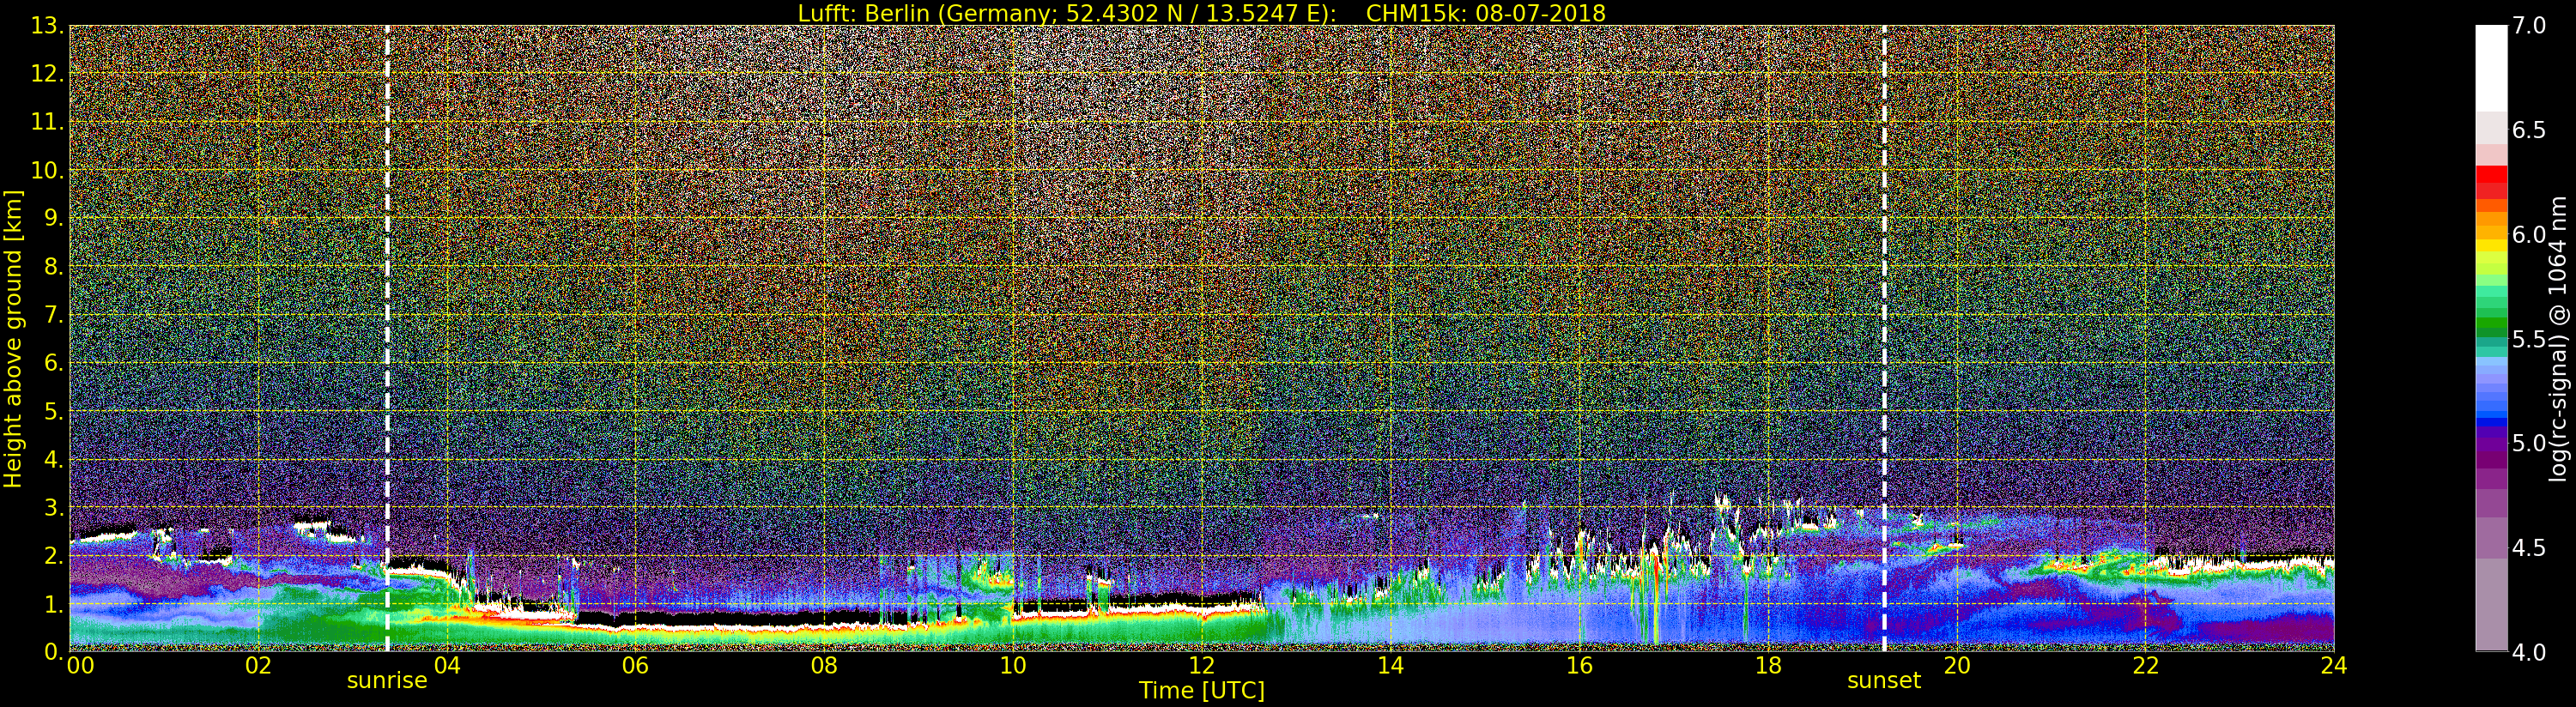Click the "14" time axis tick label

point(1391,666)
